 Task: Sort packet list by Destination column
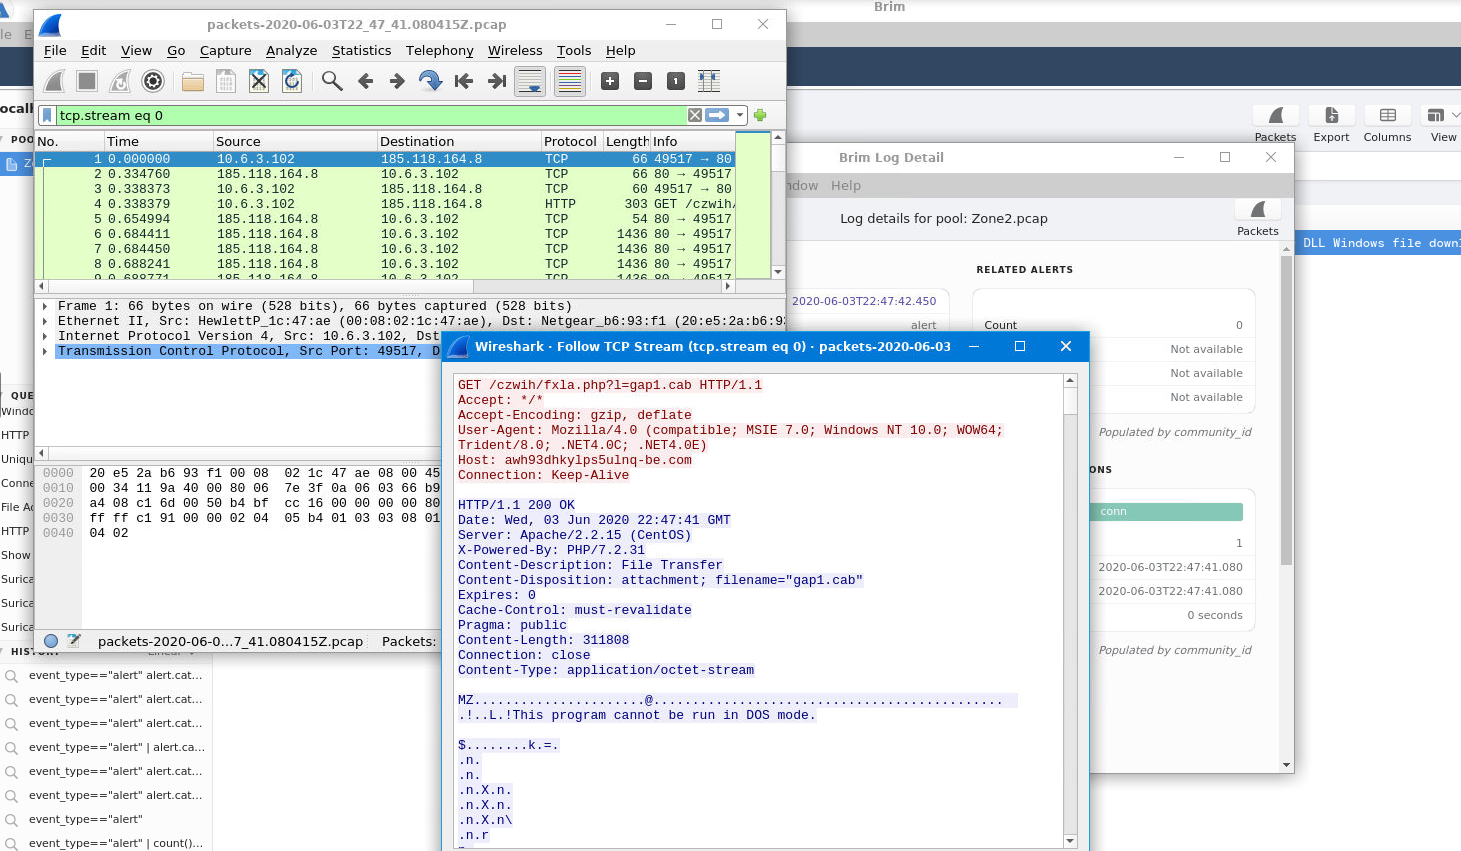(459, 141)
